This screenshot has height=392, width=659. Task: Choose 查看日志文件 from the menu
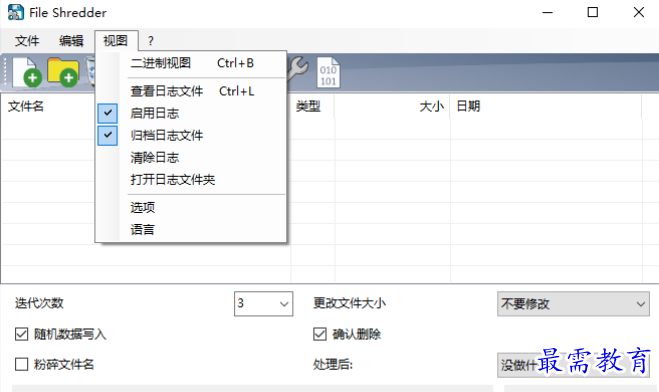(x=191, y=91)
